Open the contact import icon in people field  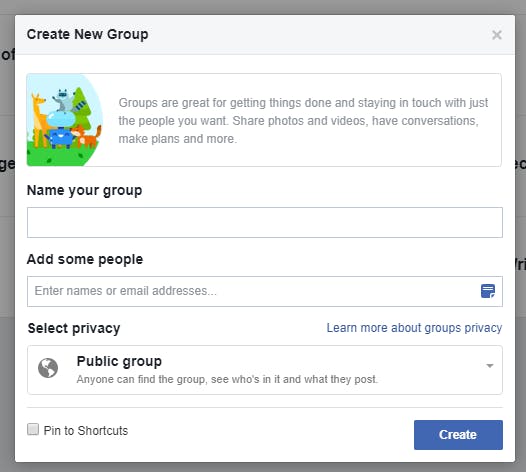click(488, 291)
